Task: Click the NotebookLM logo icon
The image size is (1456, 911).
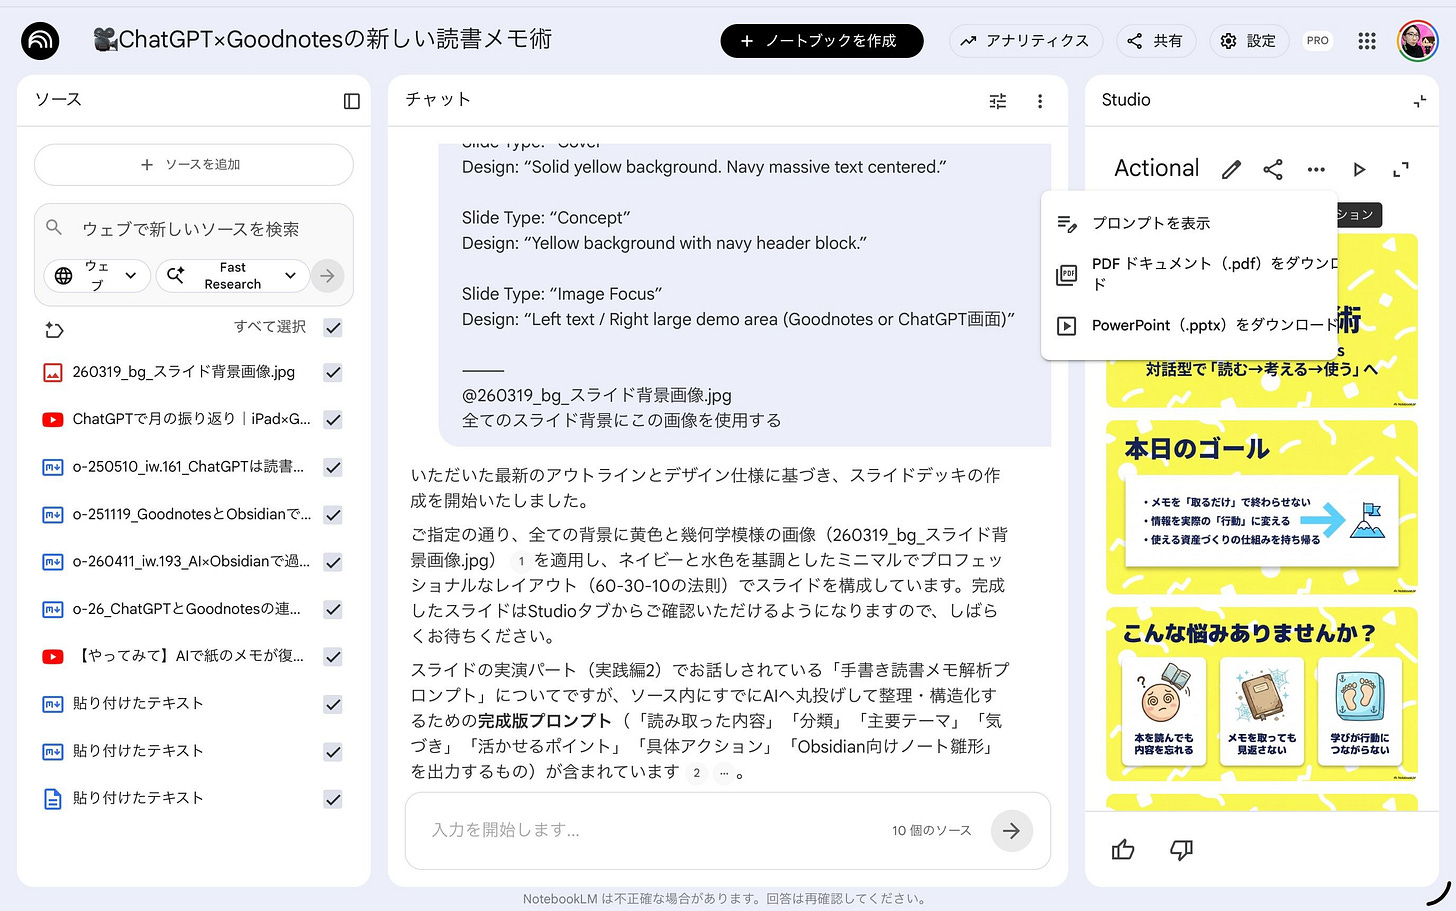Action: (40, 41)
